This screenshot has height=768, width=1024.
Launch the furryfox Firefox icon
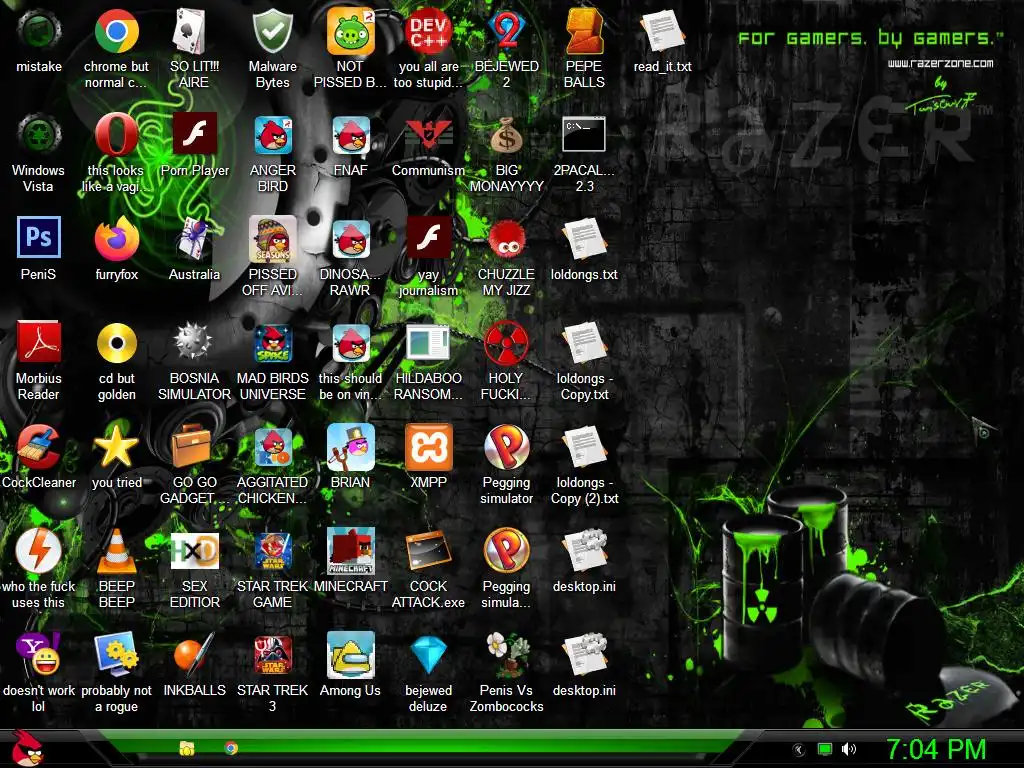pos(116,238)
